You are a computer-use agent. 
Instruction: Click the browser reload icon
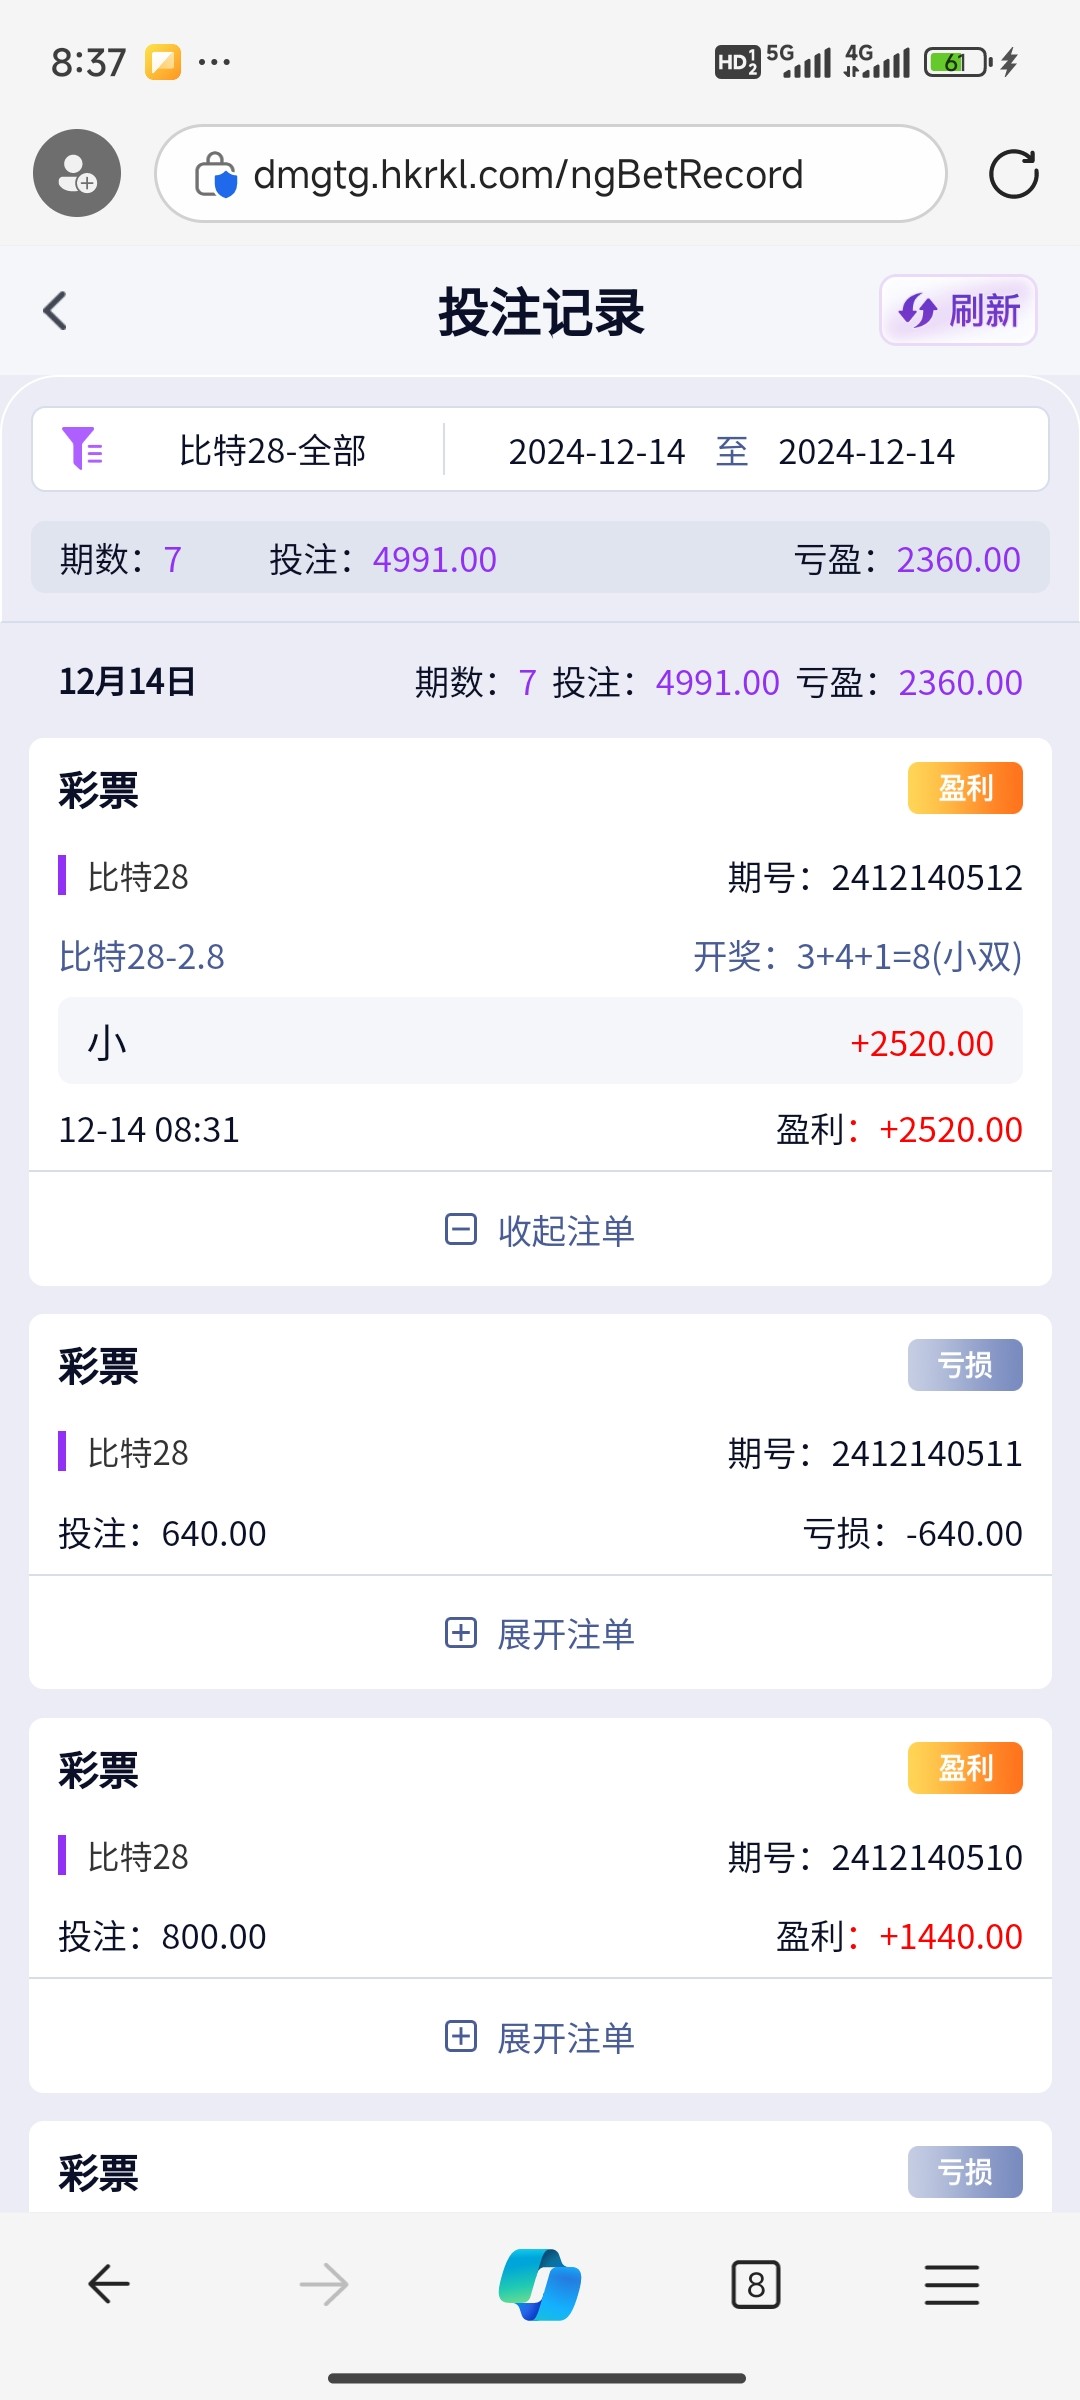tap(1013, 174)
